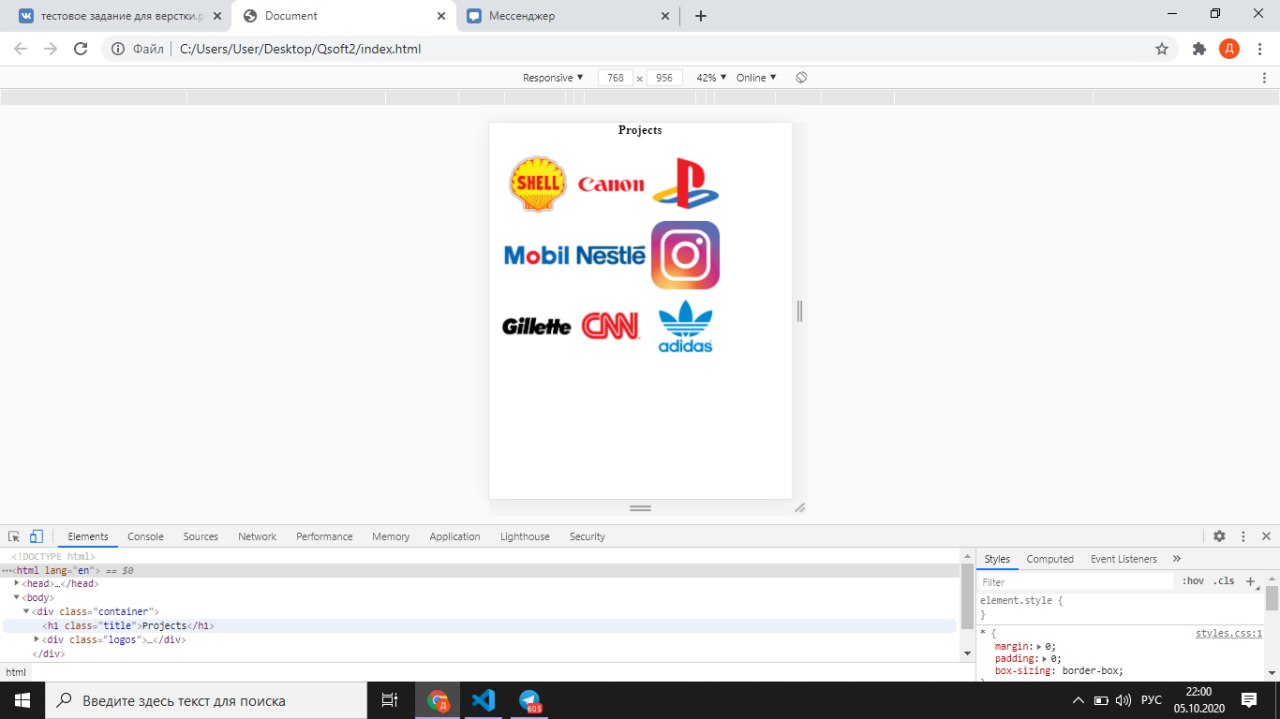This screenshot has width=1280, height=719.
Task: Click the Shell logo image
Action: (x=538, y=184)
